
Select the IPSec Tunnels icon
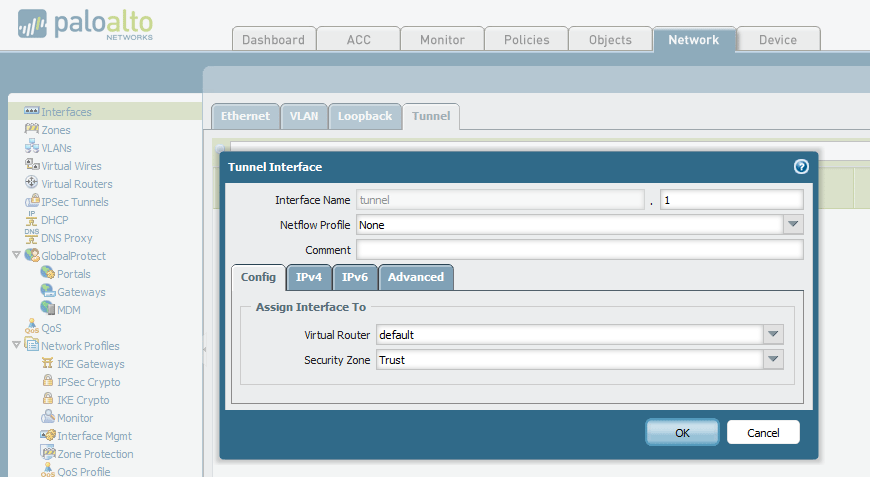coord(31,202)
